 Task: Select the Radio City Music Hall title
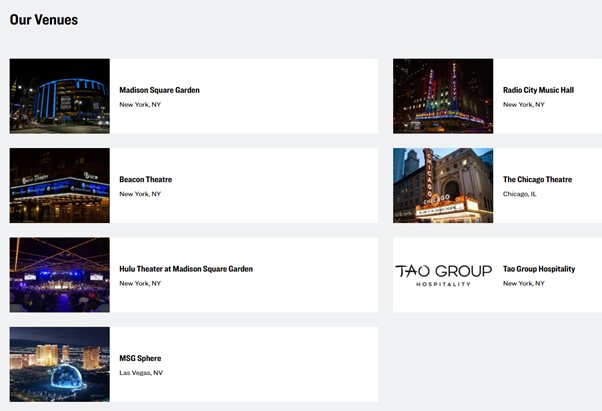[538, 90]
